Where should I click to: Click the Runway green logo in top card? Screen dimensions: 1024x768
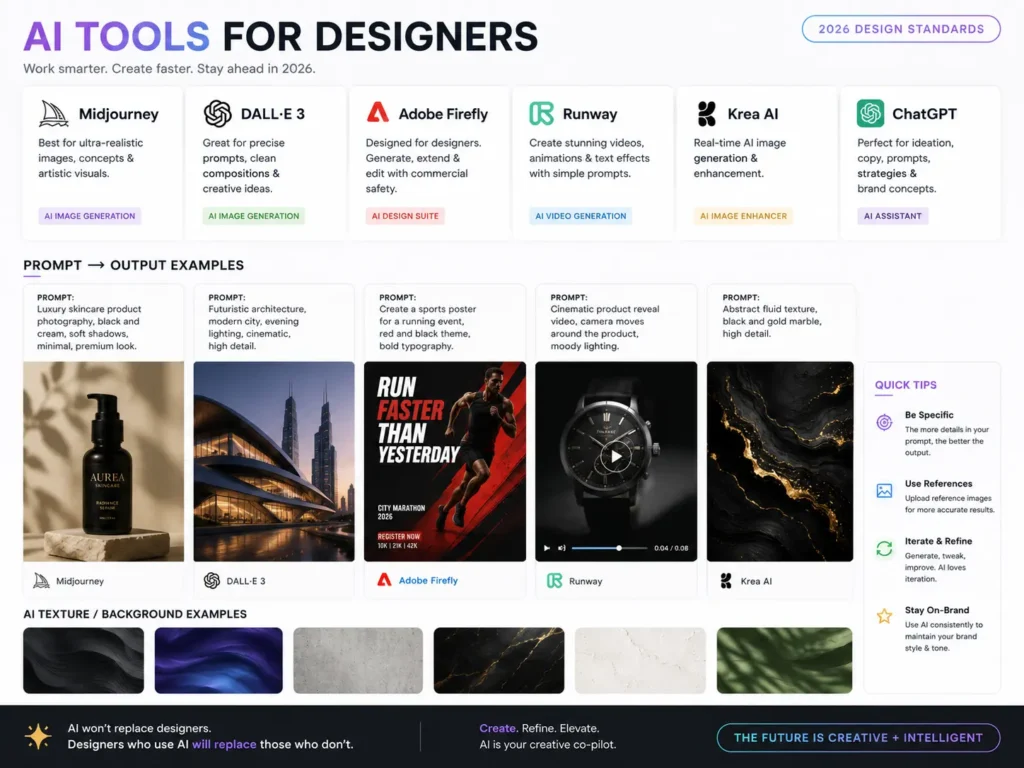(x=541, y=114)
